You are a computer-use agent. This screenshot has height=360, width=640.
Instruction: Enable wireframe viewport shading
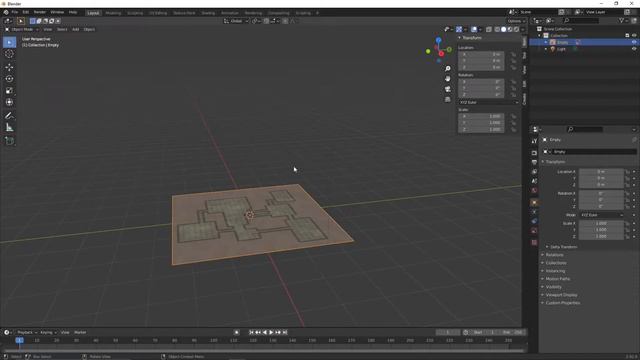click(x=497, y=29)
